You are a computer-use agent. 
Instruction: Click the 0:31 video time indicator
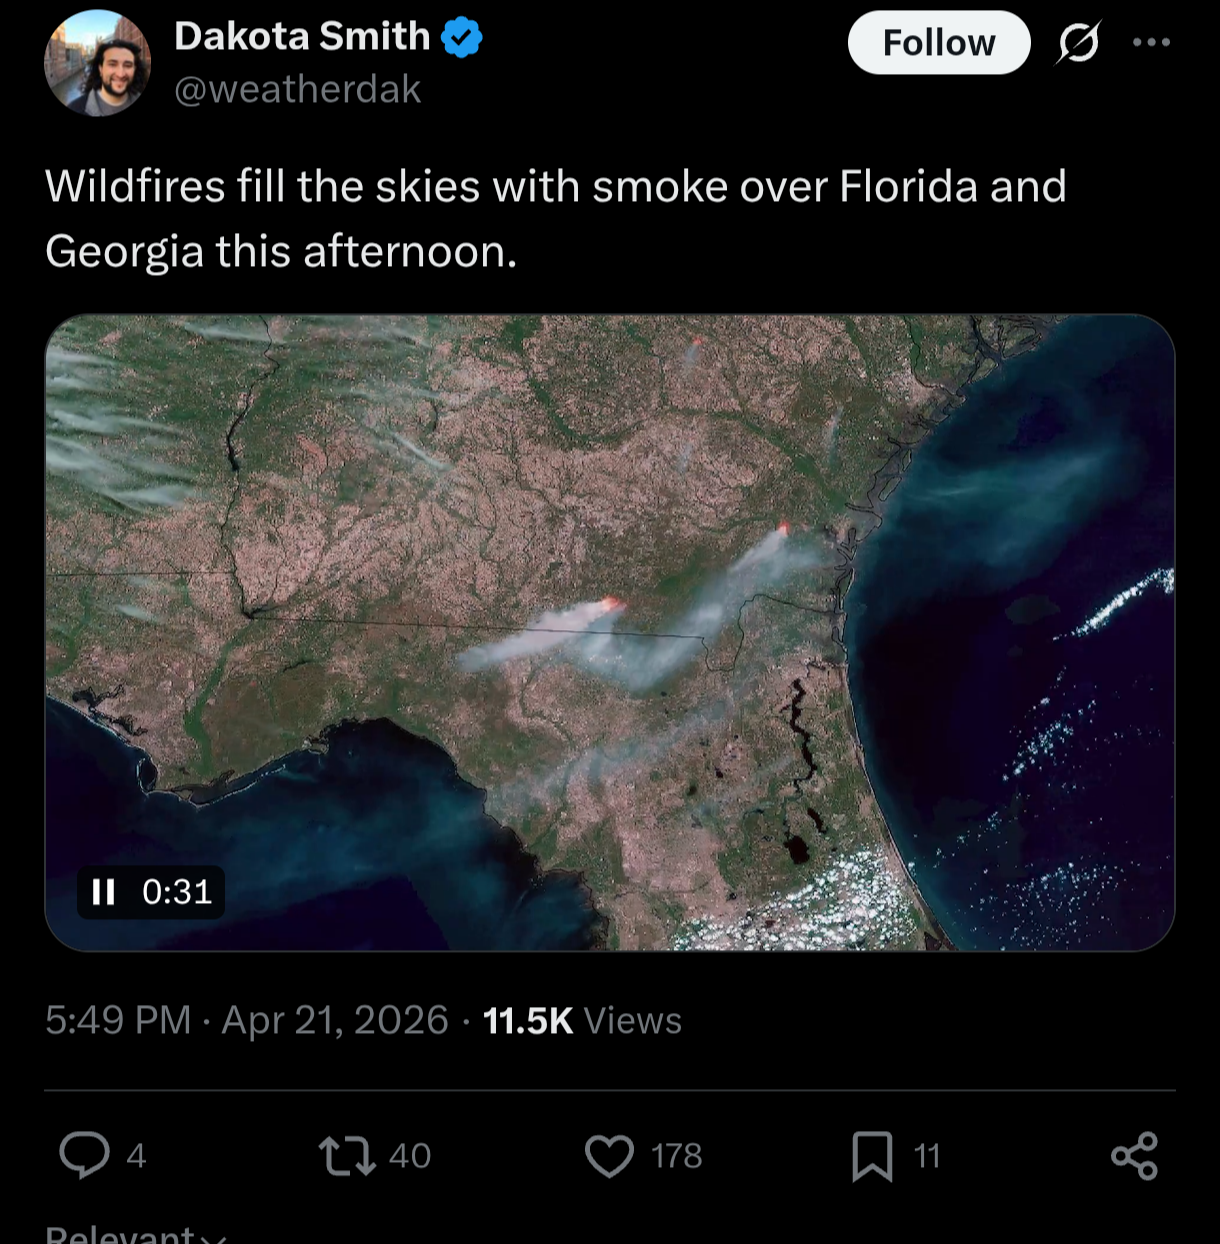pos(177,891)
